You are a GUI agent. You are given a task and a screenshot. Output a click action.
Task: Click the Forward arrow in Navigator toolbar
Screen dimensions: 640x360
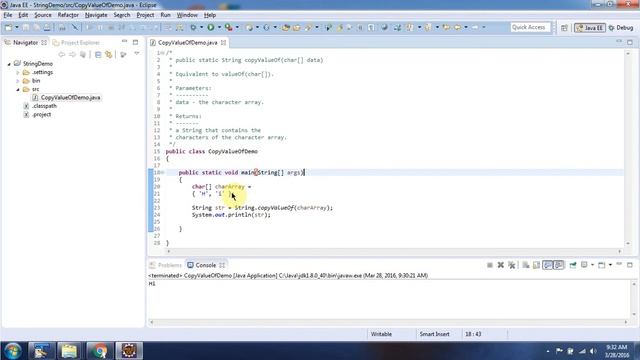[72, 54]
